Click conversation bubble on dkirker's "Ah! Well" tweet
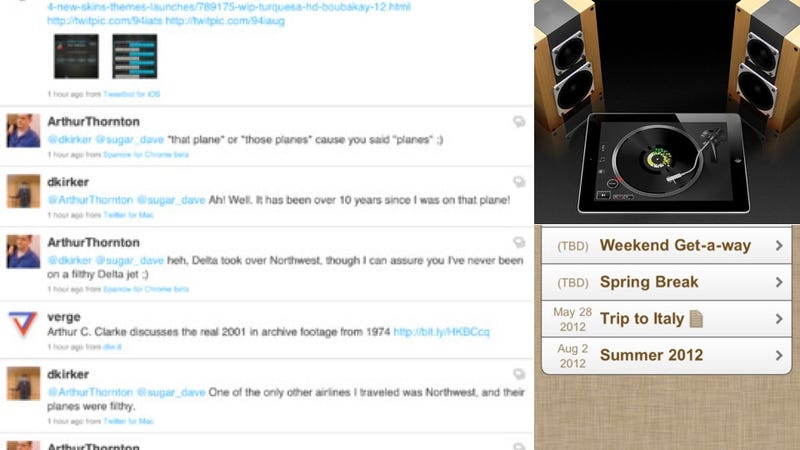Screen dimensions: 800x450 coord(519,182)
